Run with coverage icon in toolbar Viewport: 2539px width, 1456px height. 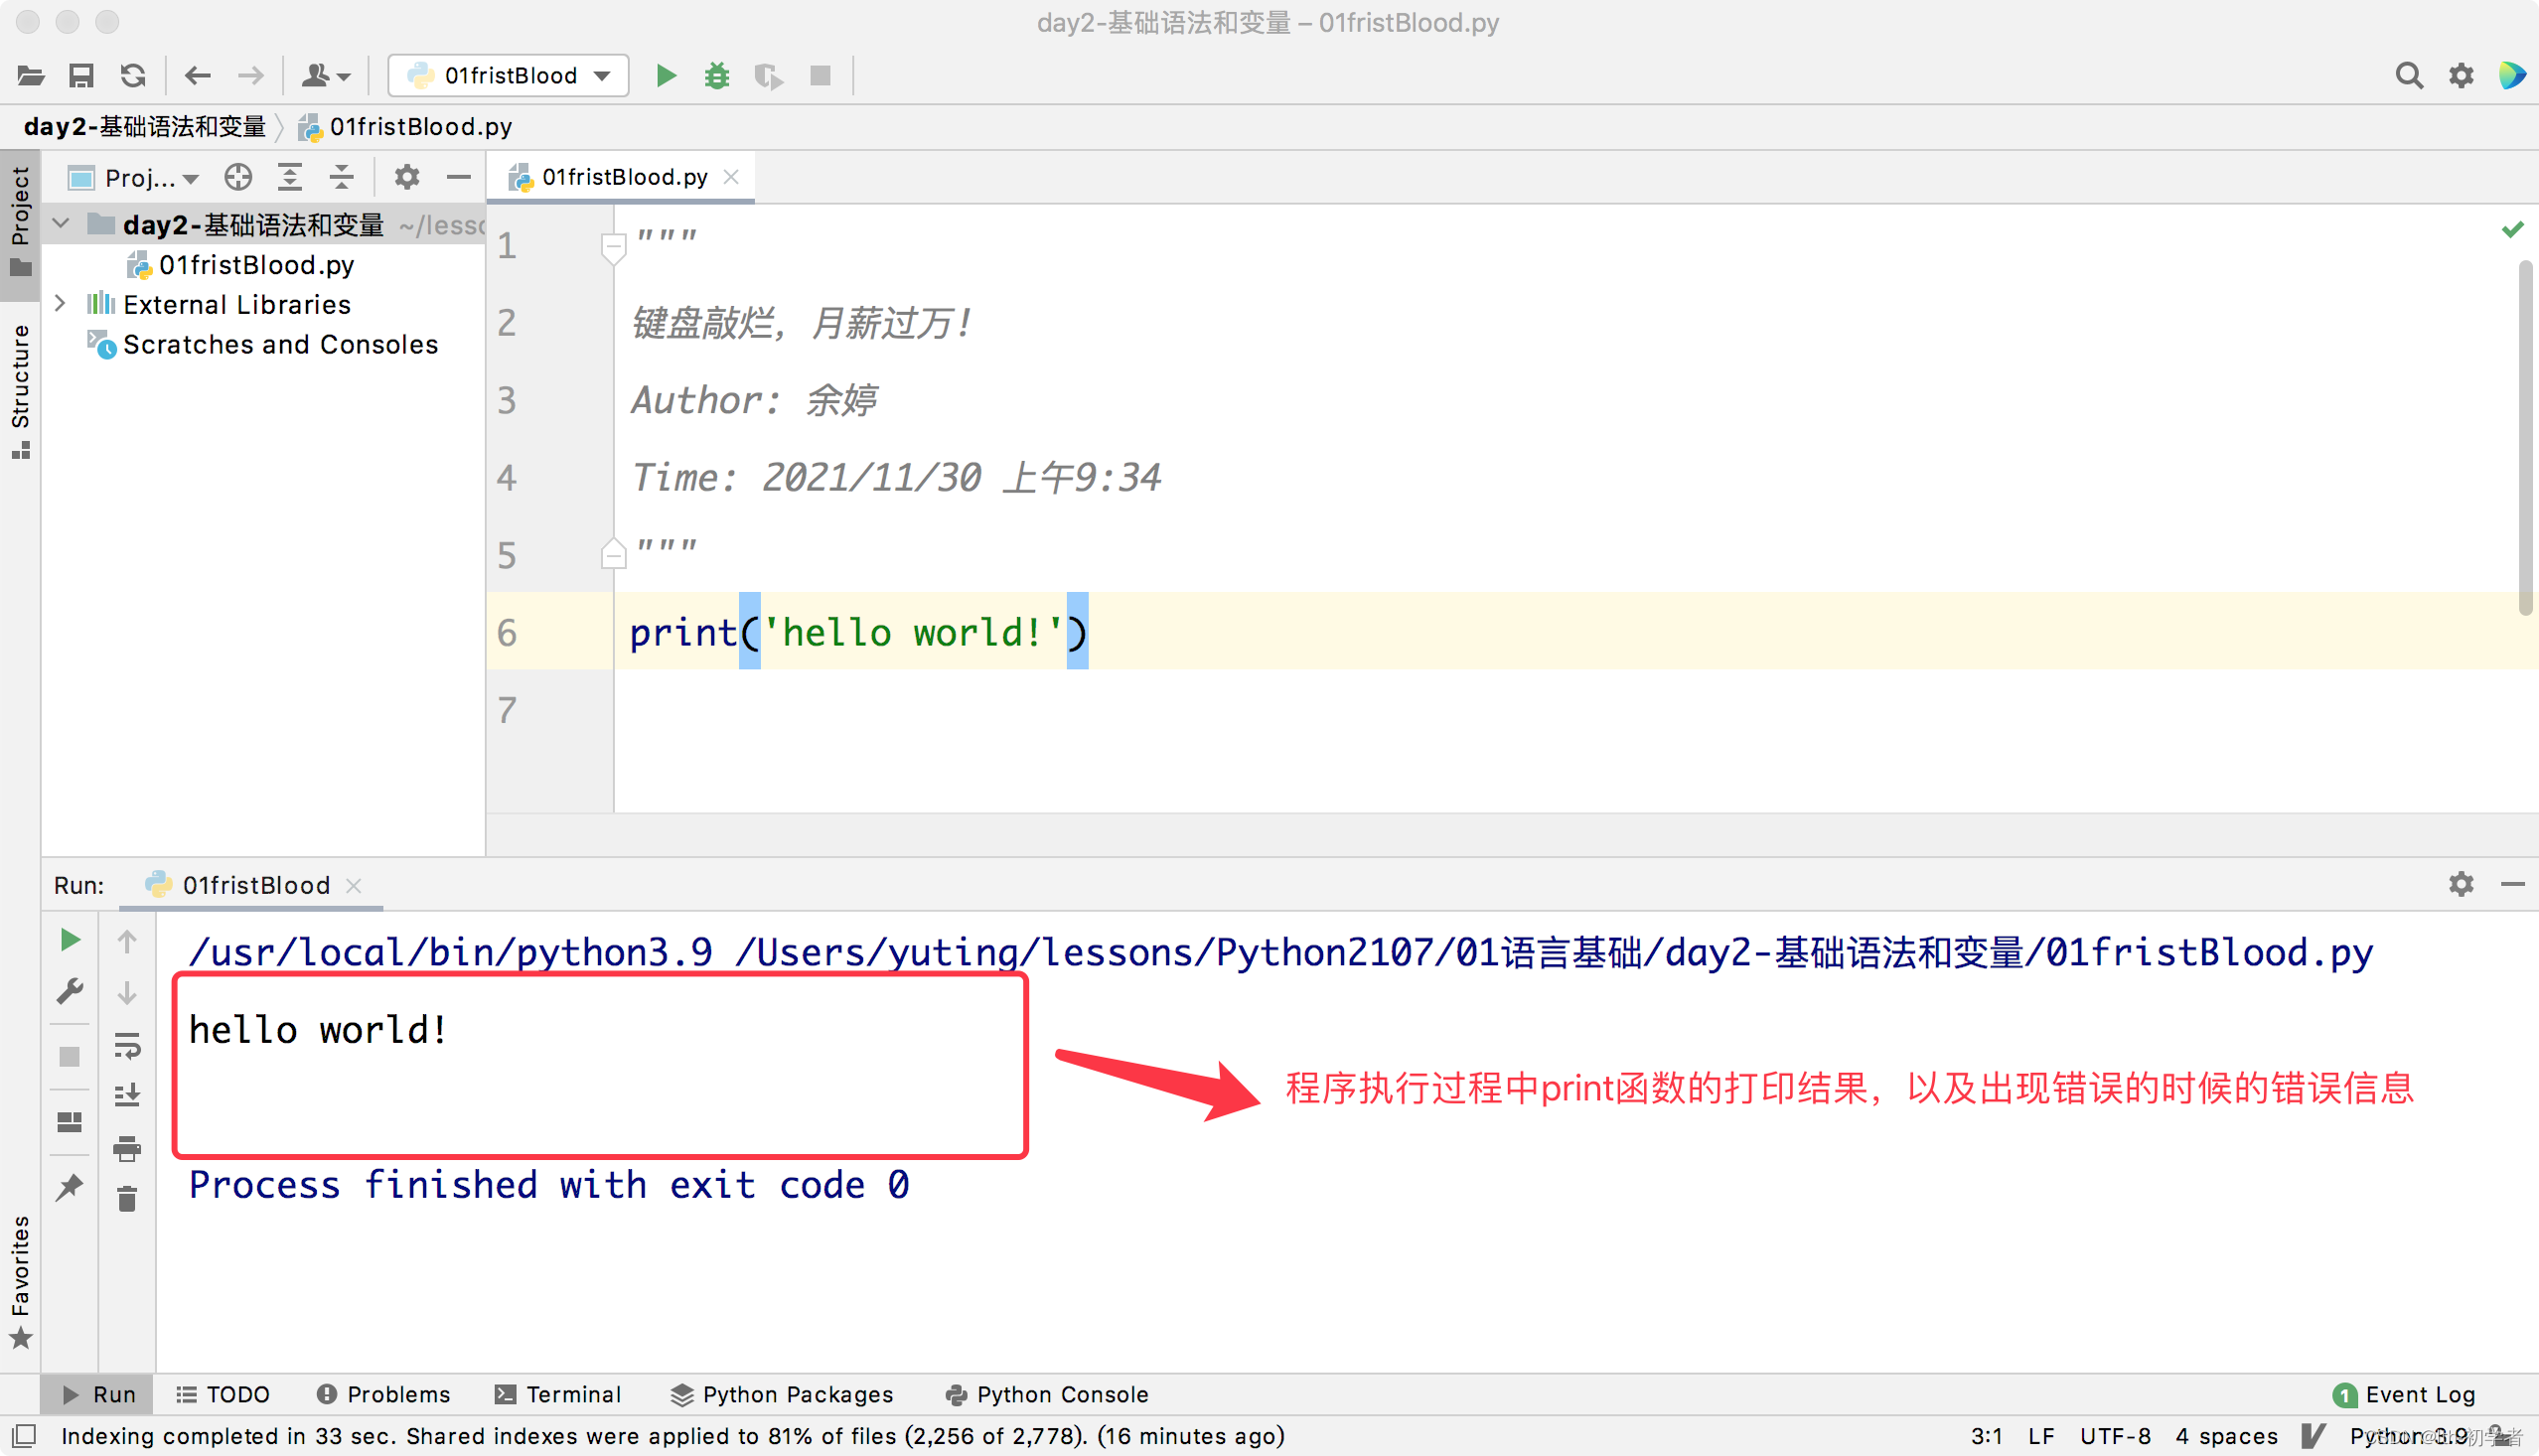[x=768, y=76]
